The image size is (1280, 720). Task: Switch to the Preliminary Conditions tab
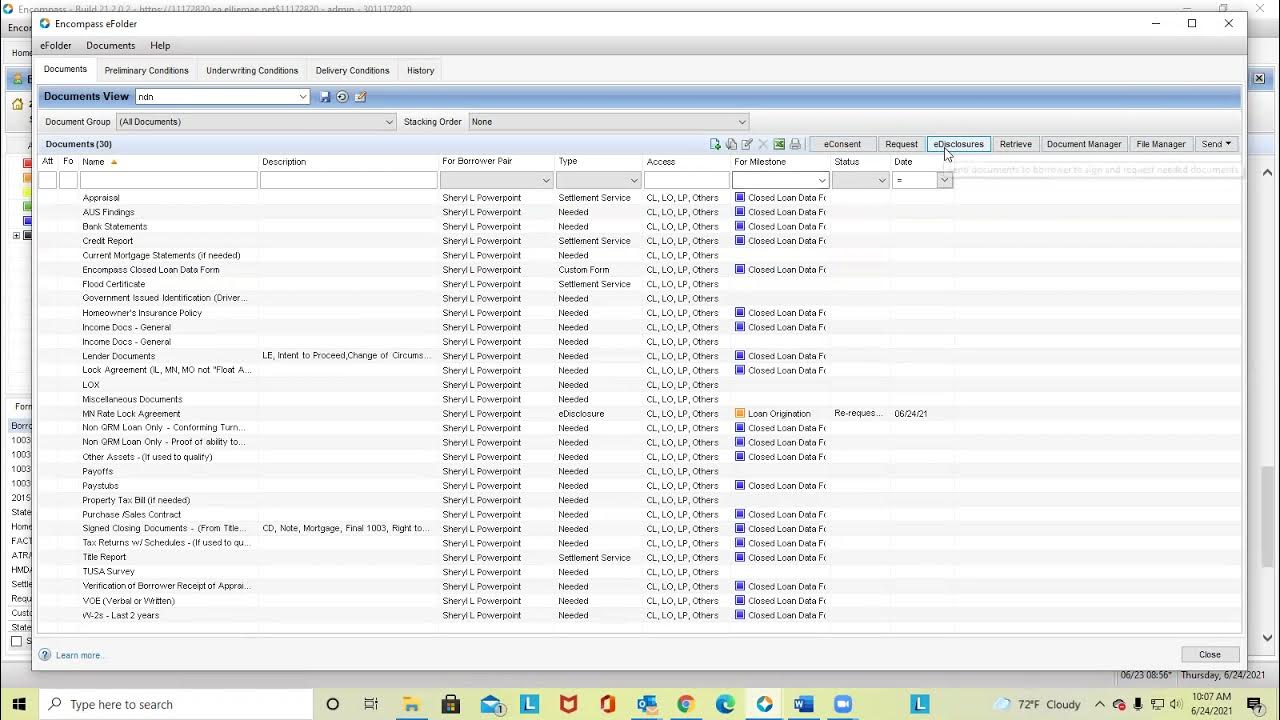146,71
